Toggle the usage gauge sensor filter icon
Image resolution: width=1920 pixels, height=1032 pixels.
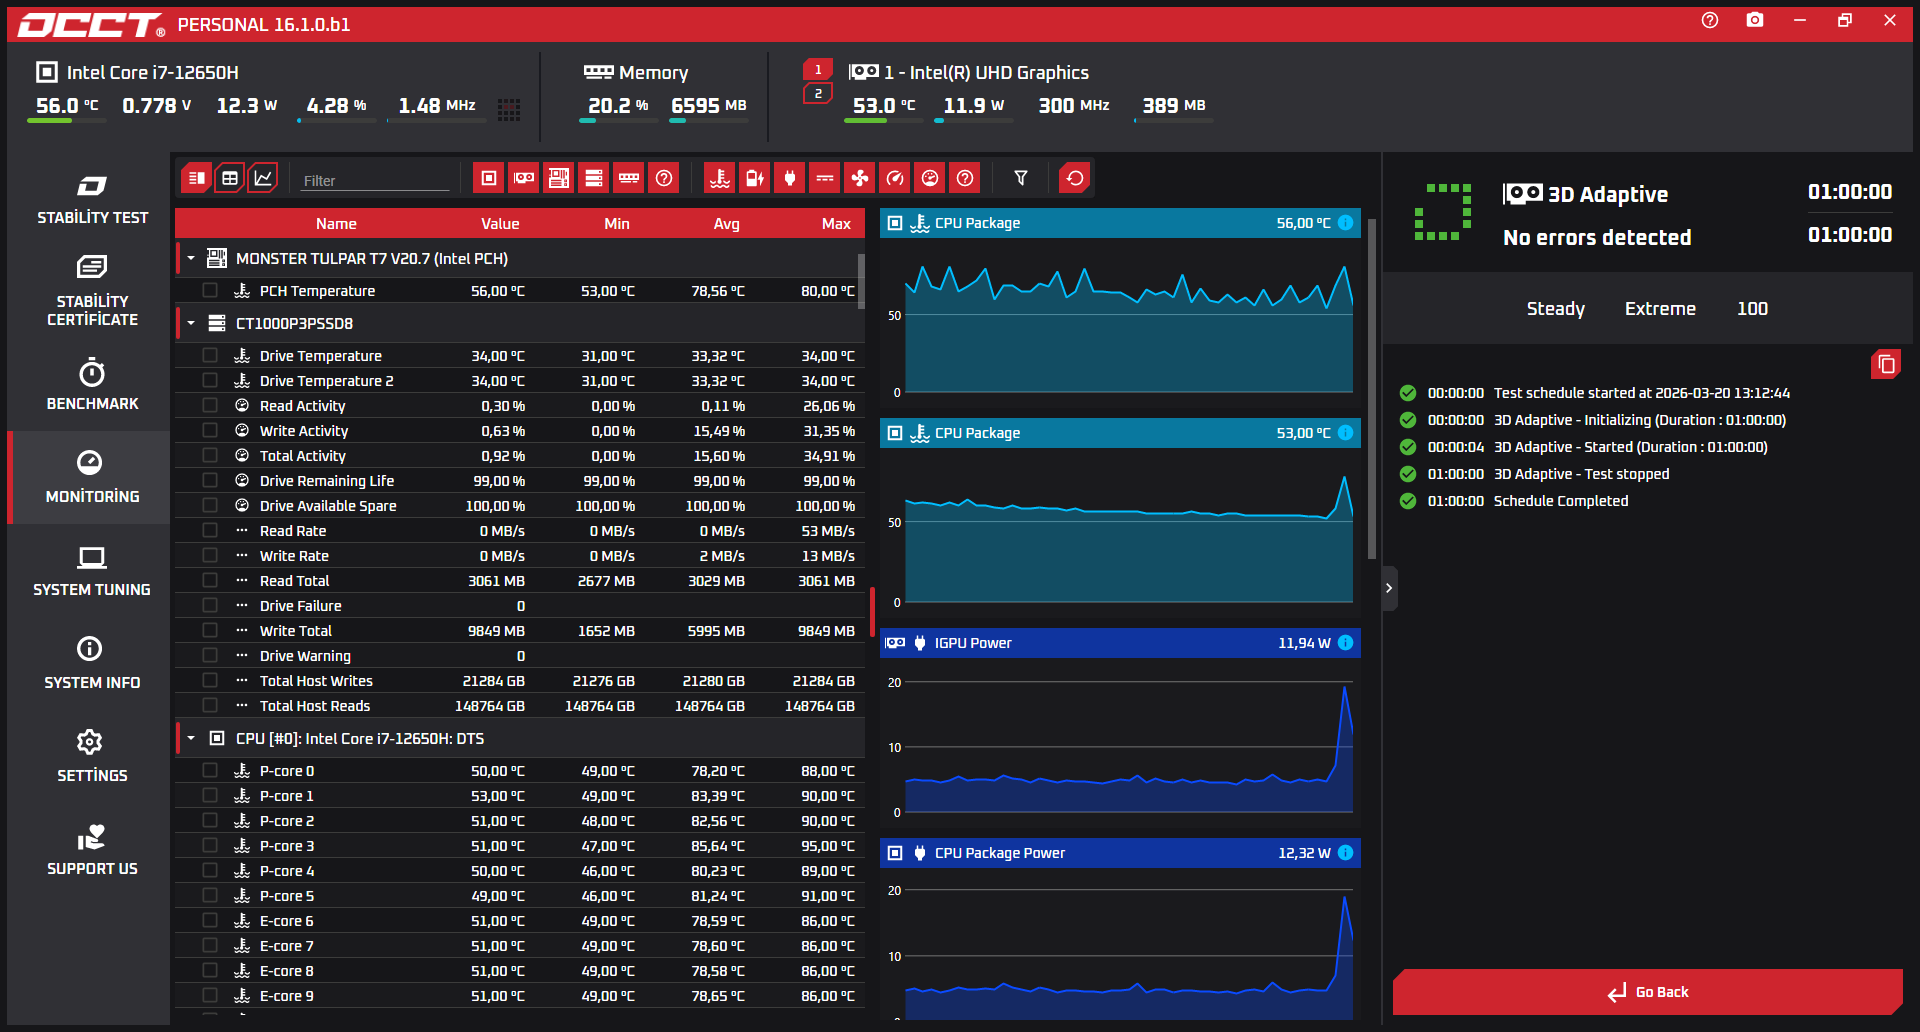point(930,178)
